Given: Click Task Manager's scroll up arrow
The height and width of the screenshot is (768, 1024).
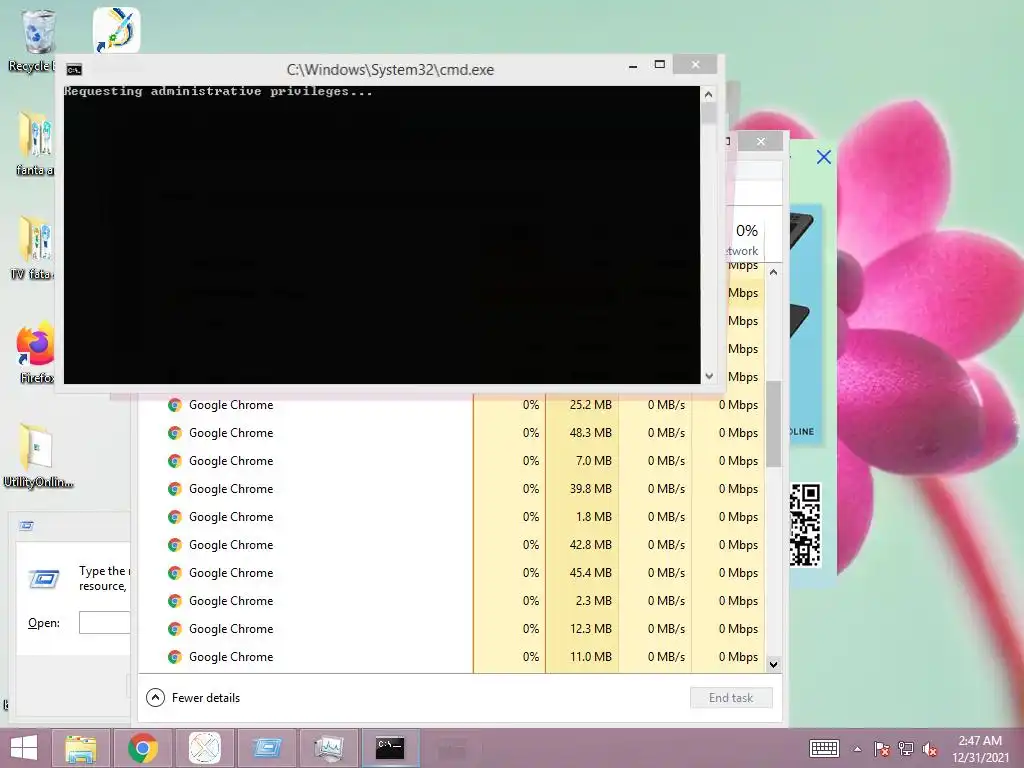Looking at the screenshot, I should pyautogui.click(x=773, y=272).
